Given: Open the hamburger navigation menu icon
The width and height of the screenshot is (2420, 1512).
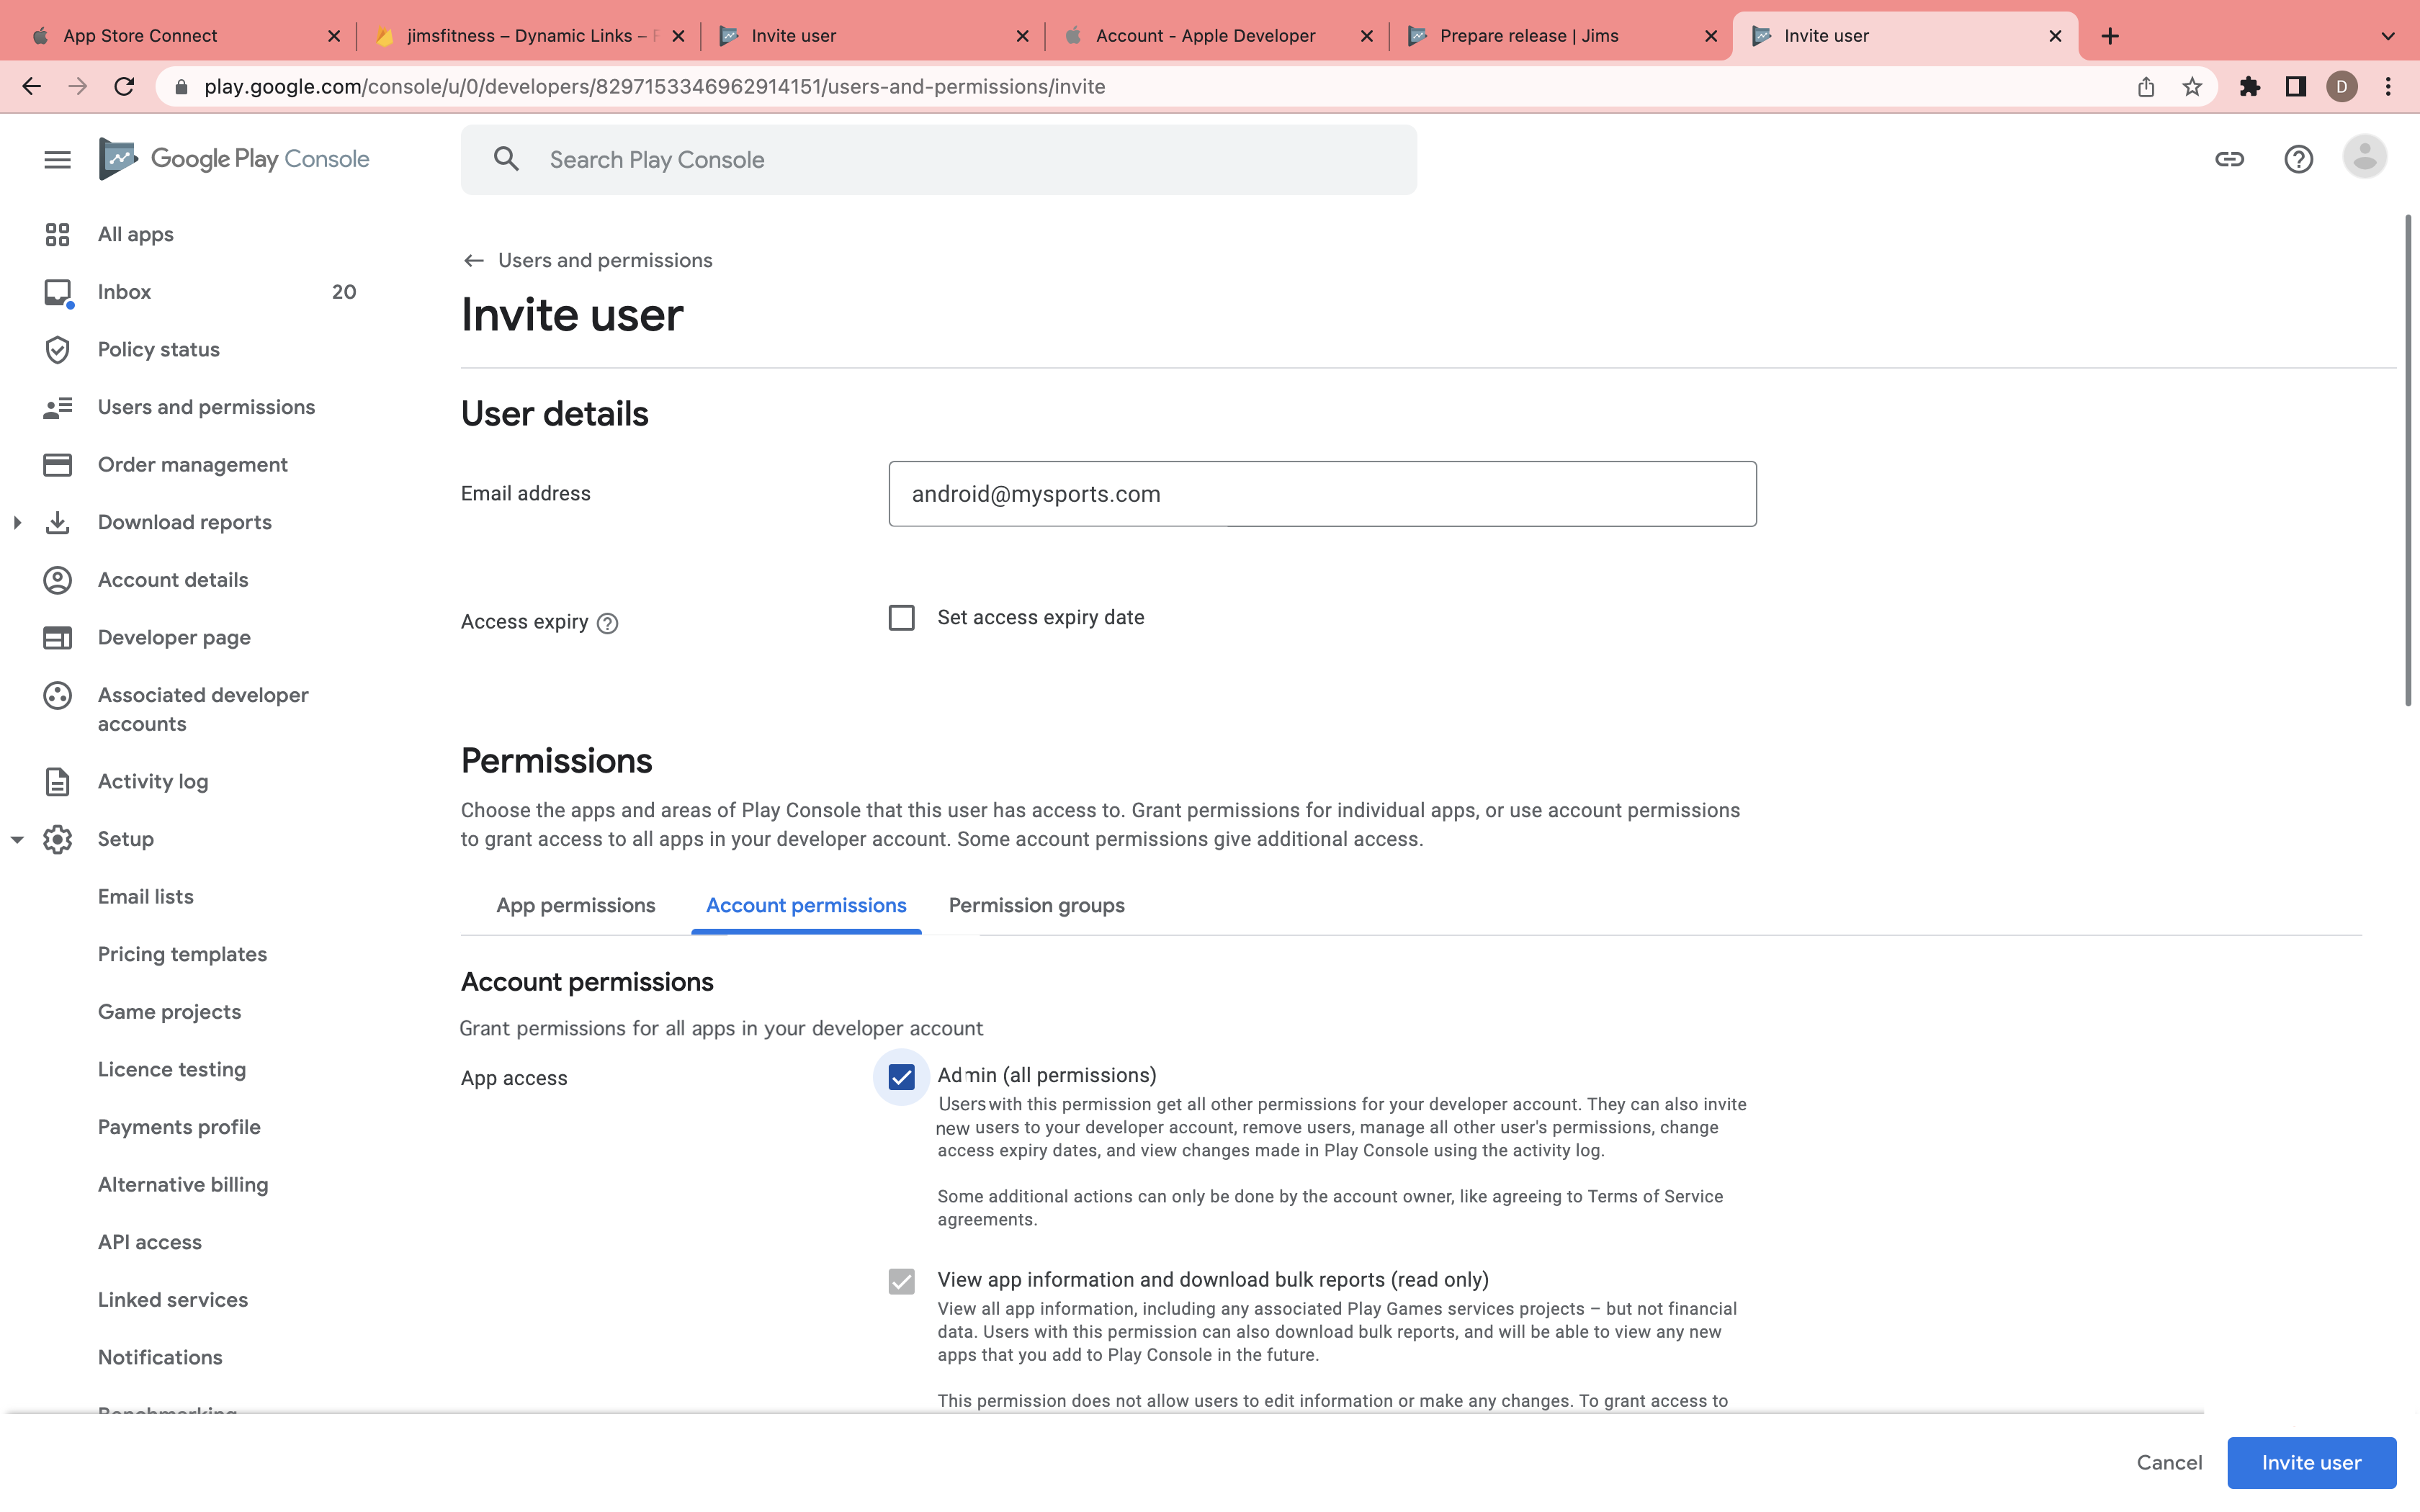Looking at the screenshot, I should coord(57,159).
